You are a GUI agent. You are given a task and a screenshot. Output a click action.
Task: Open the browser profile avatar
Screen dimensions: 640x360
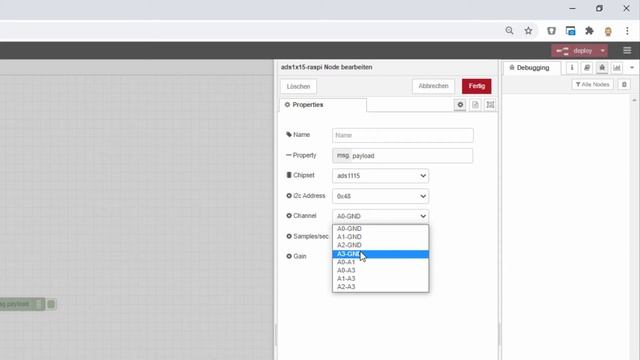click(x=608, y=31)
